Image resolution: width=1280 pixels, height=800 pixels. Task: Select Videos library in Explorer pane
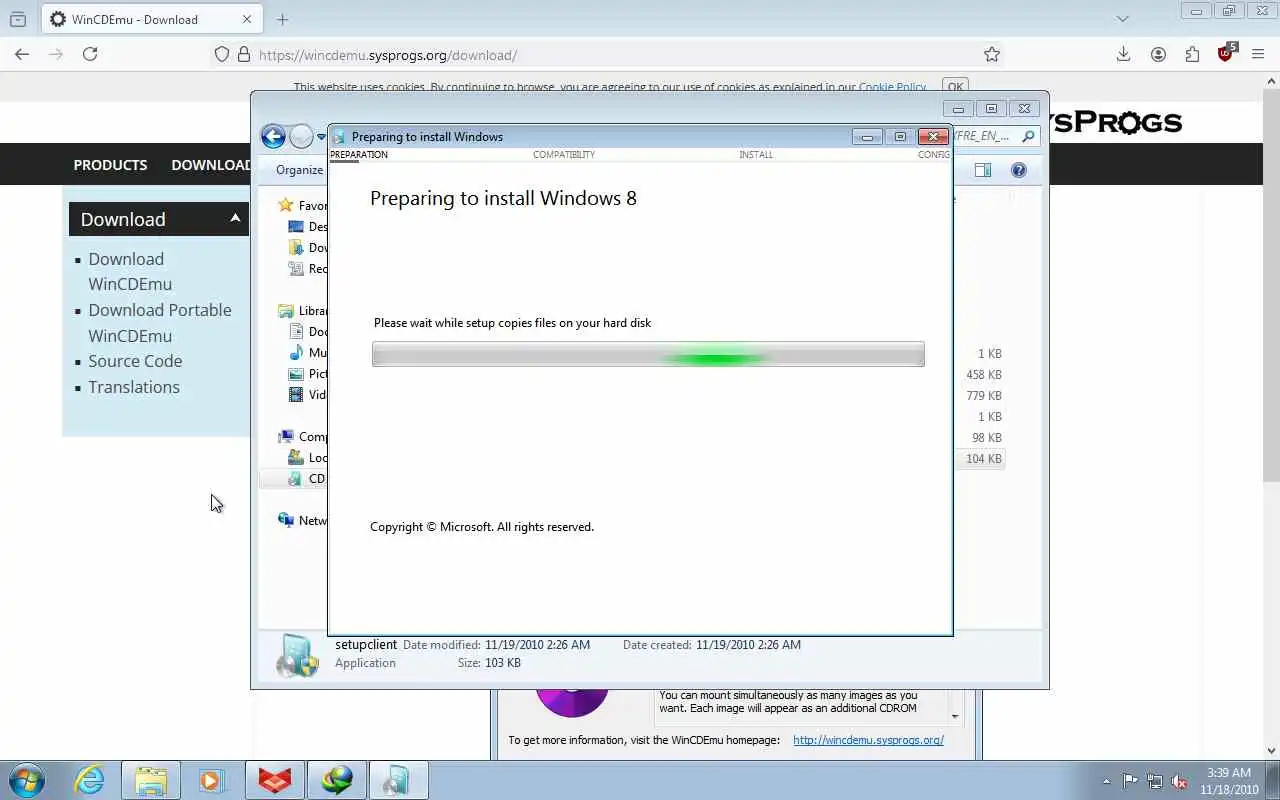308,395
